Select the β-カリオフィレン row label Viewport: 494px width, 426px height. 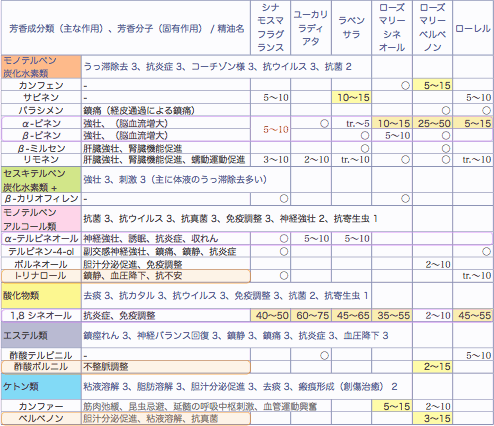[41, 199]
